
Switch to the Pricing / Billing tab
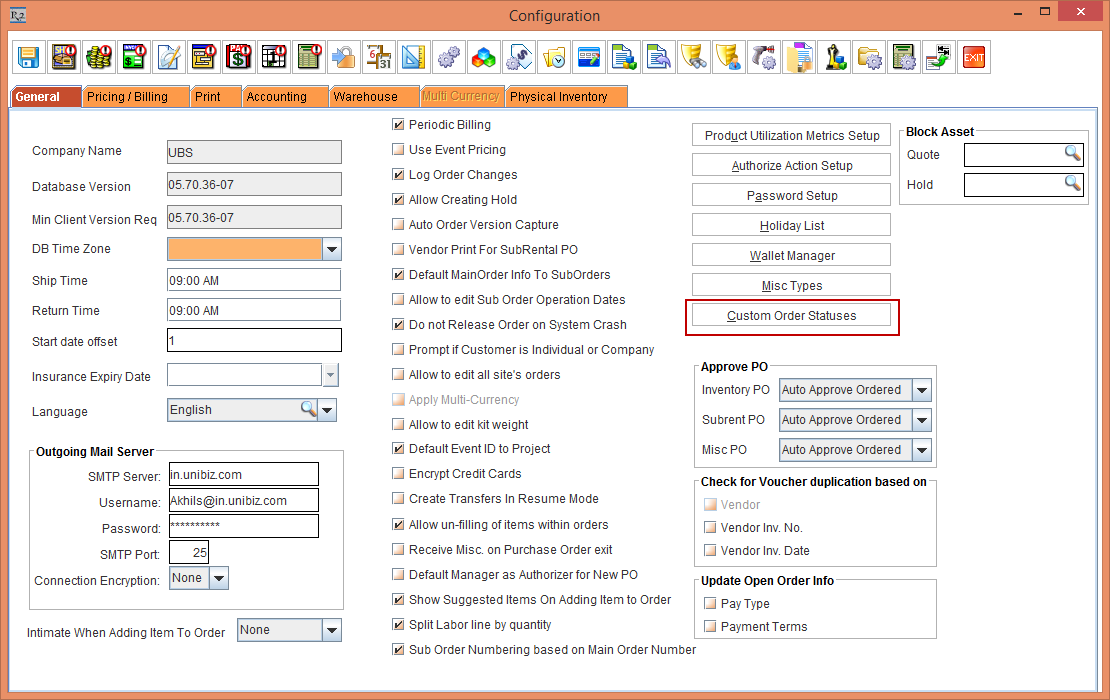point(127,97)
